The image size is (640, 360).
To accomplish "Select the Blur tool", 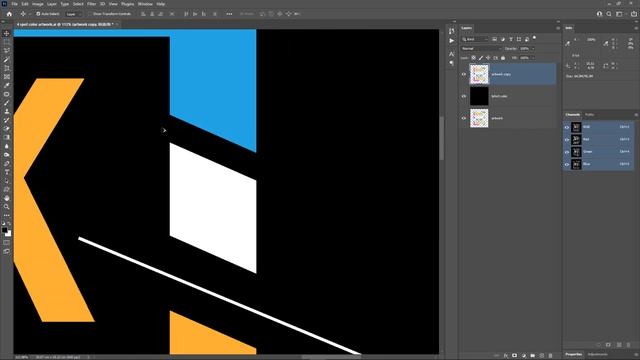I will pyautogui.click(x=7, y=146).
